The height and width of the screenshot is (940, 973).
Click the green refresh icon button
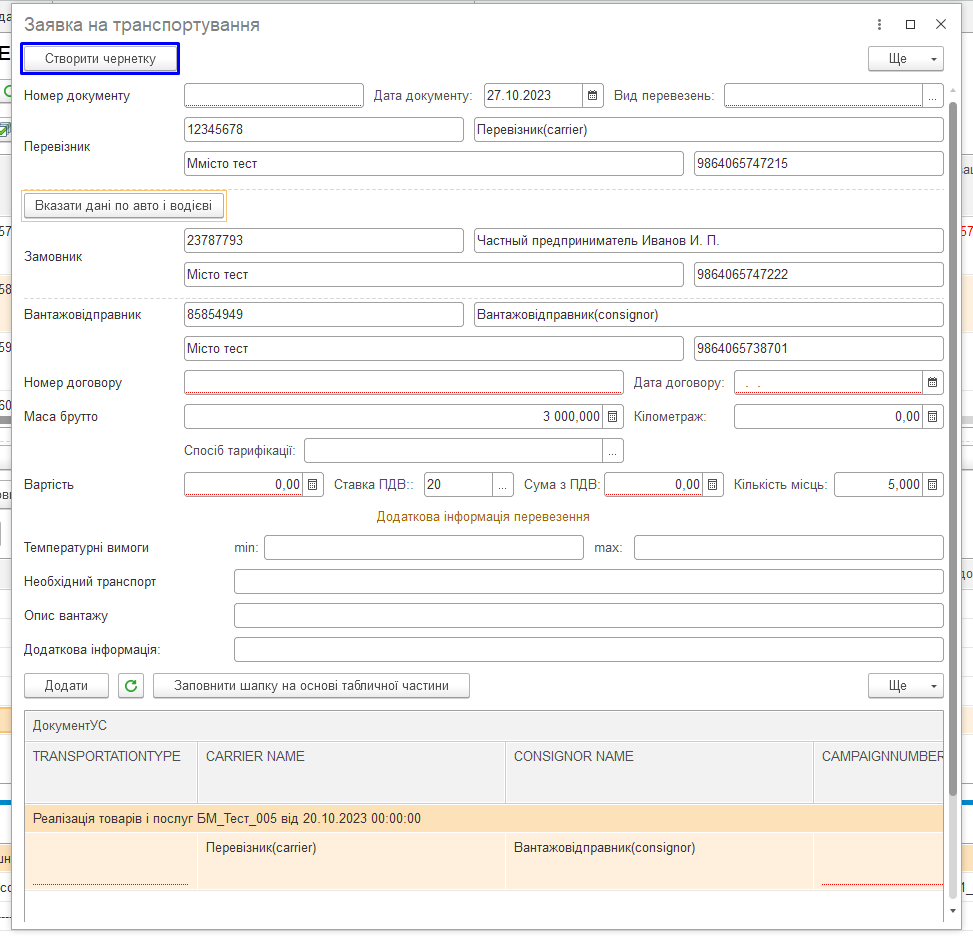click(131, 686)
